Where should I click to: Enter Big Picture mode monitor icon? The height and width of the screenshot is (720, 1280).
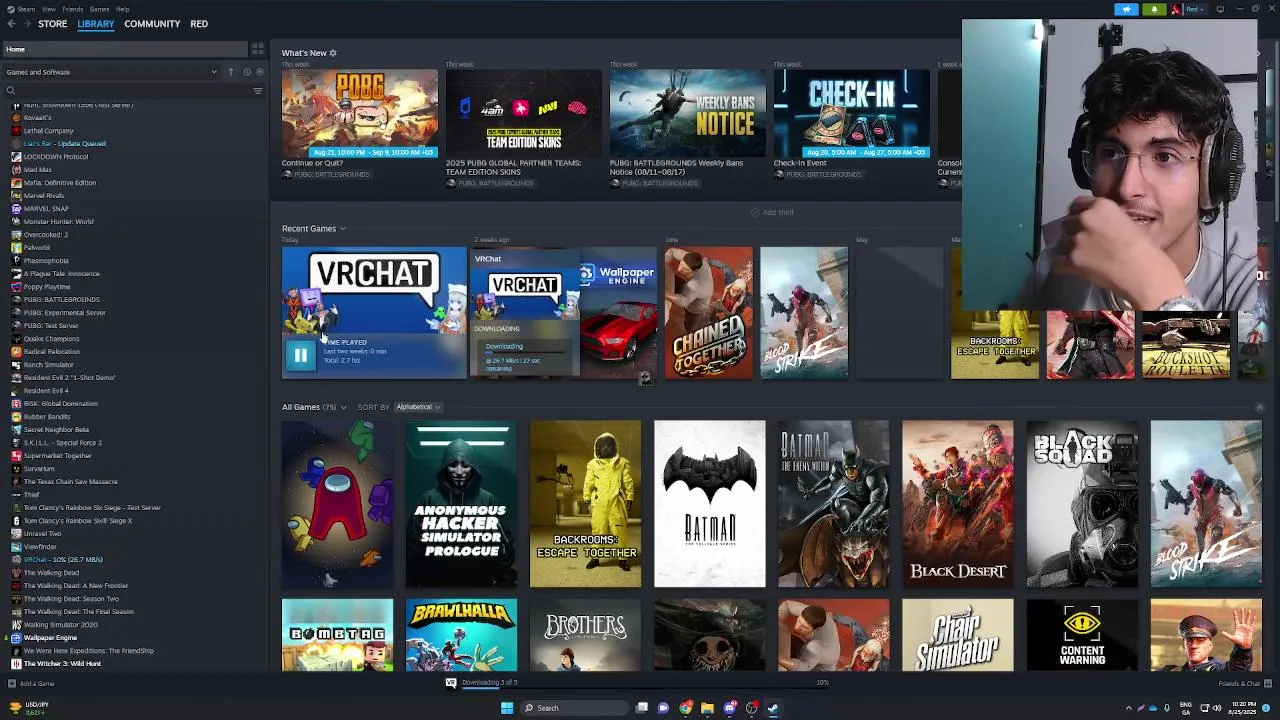(1220, 9)
